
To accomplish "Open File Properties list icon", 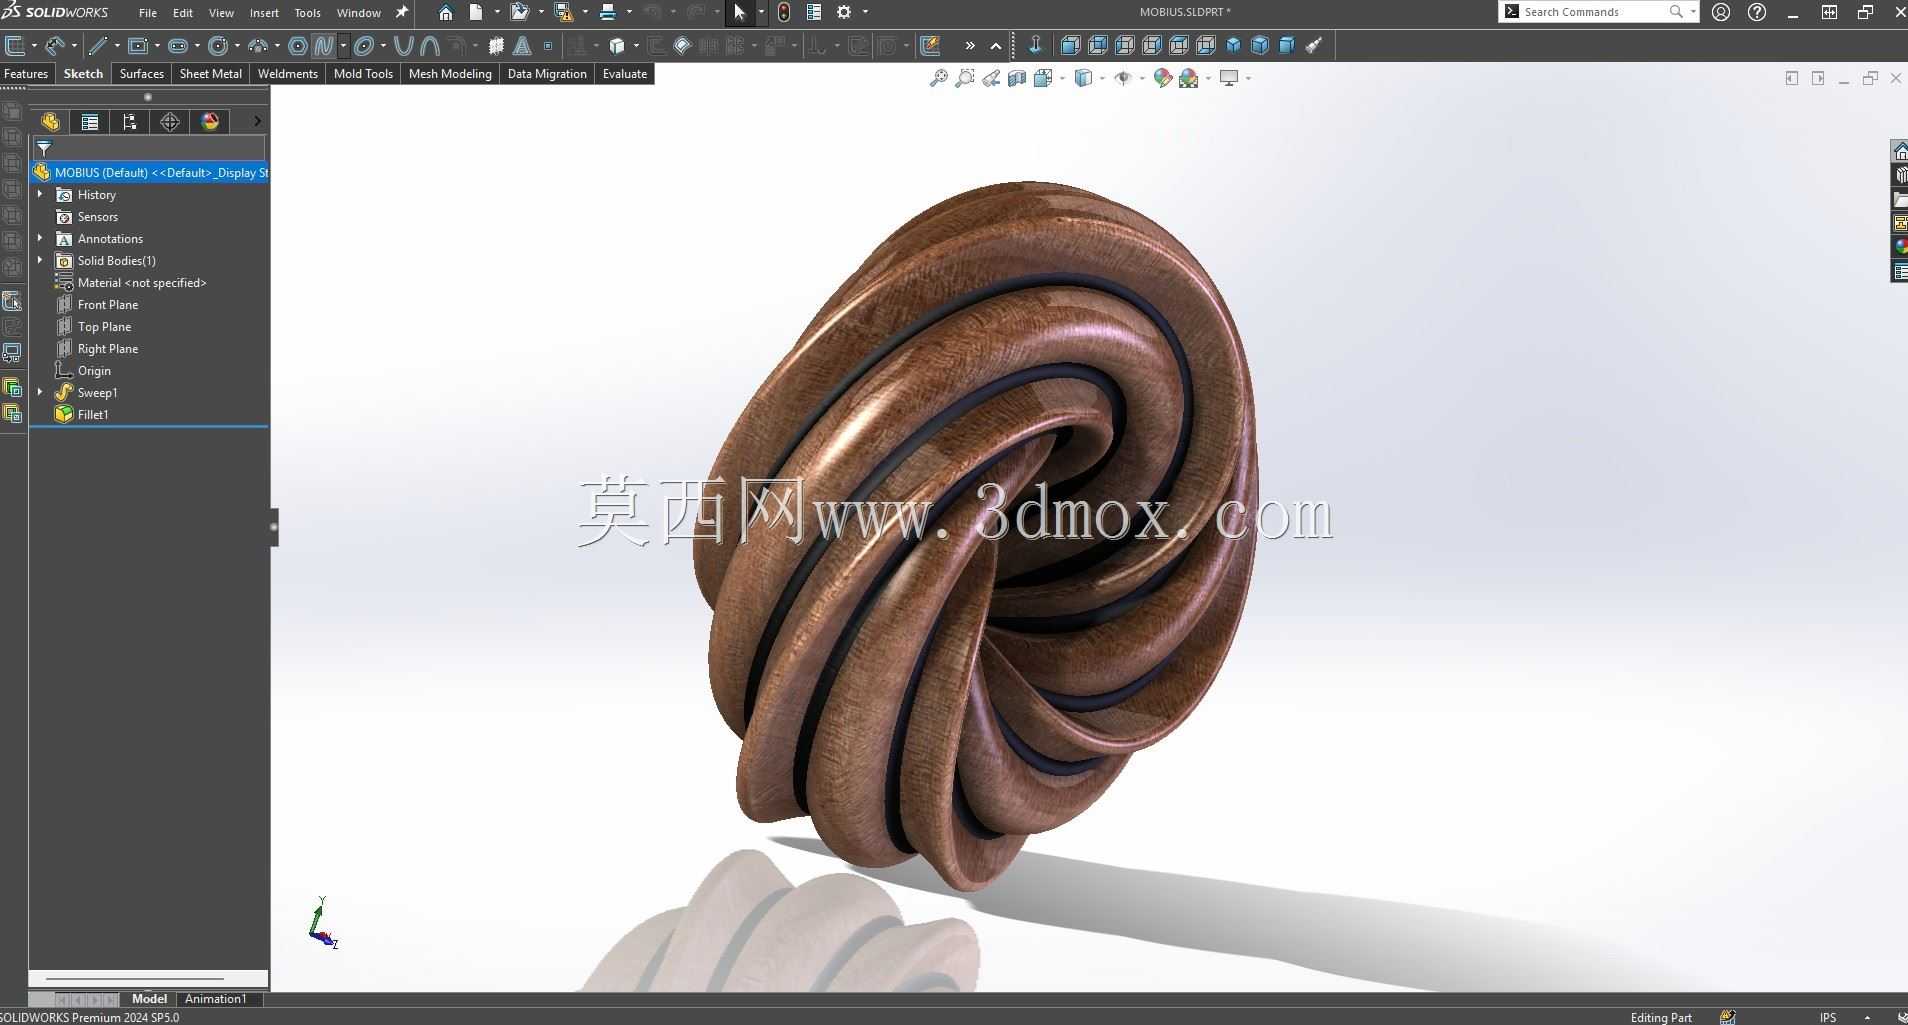I will click(x=814, y=12).
